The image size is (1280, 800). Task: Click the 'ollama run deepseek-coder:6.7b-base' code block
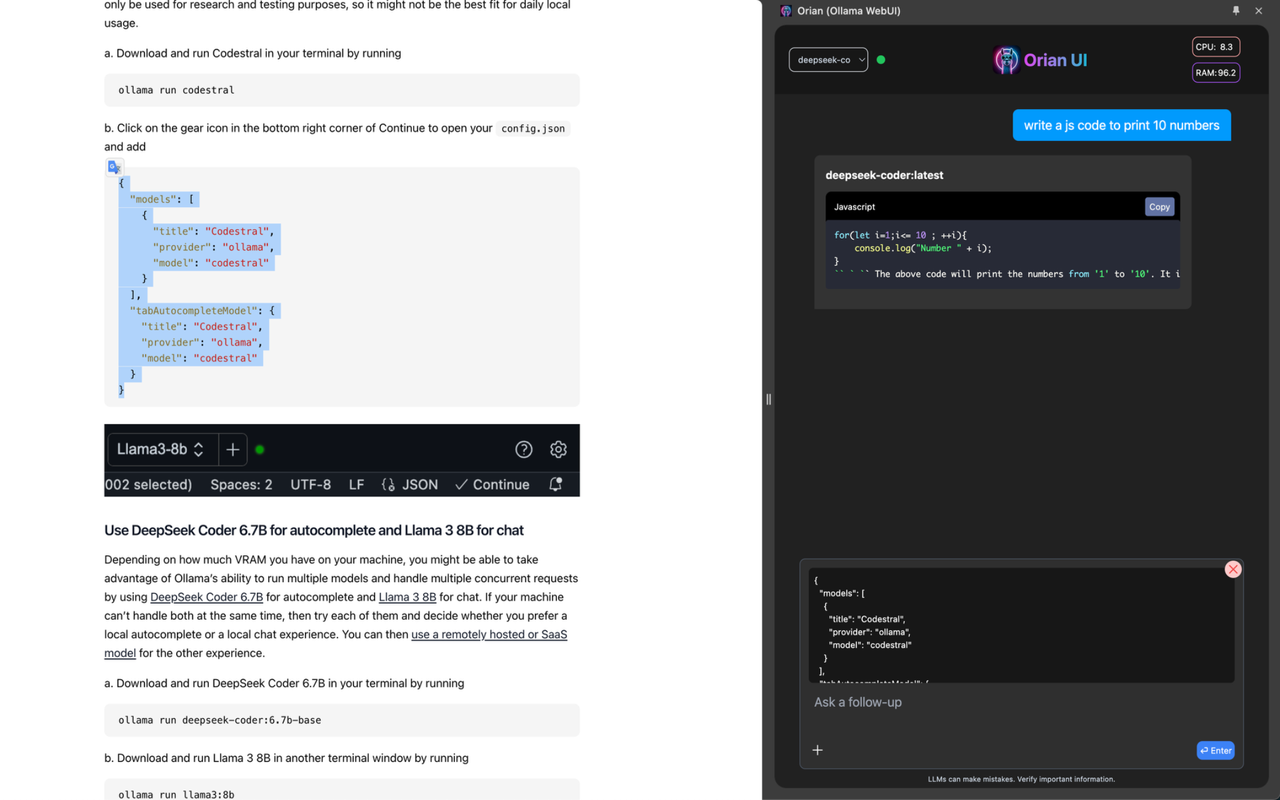(x=342, y=720)
